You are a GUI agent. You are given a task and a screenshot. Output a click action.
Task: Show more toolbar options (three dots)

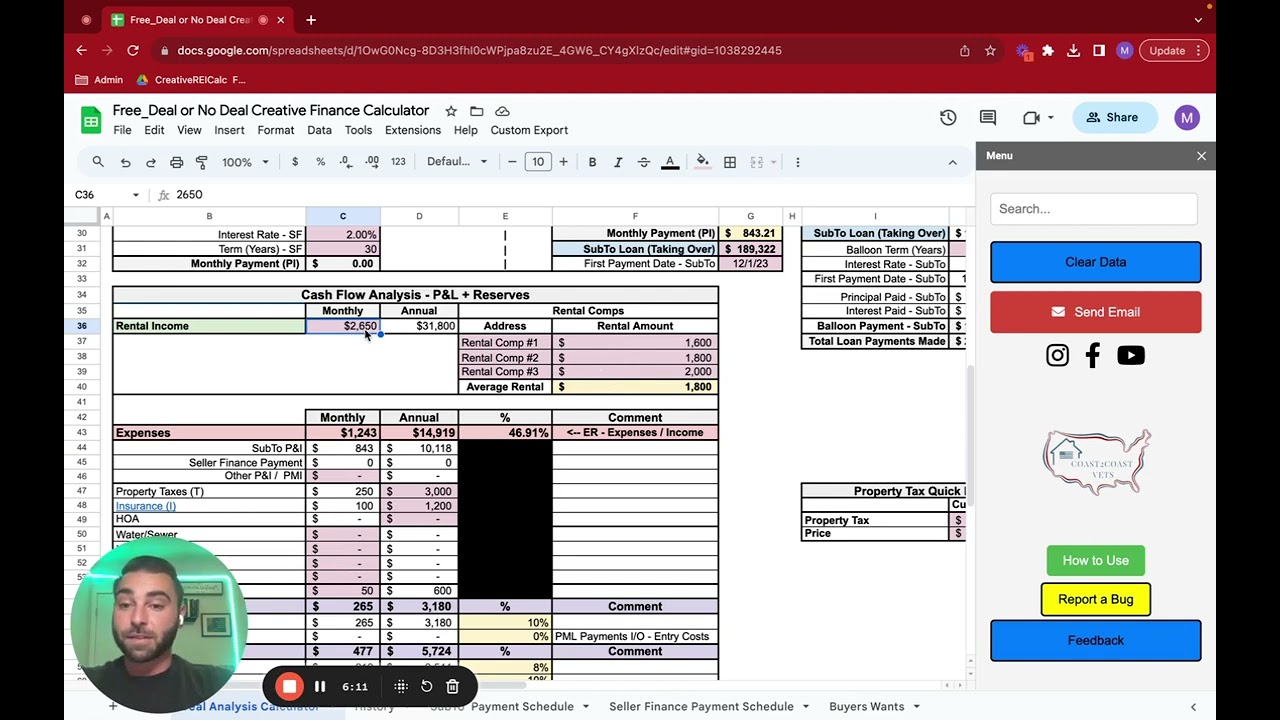[797, 162]
